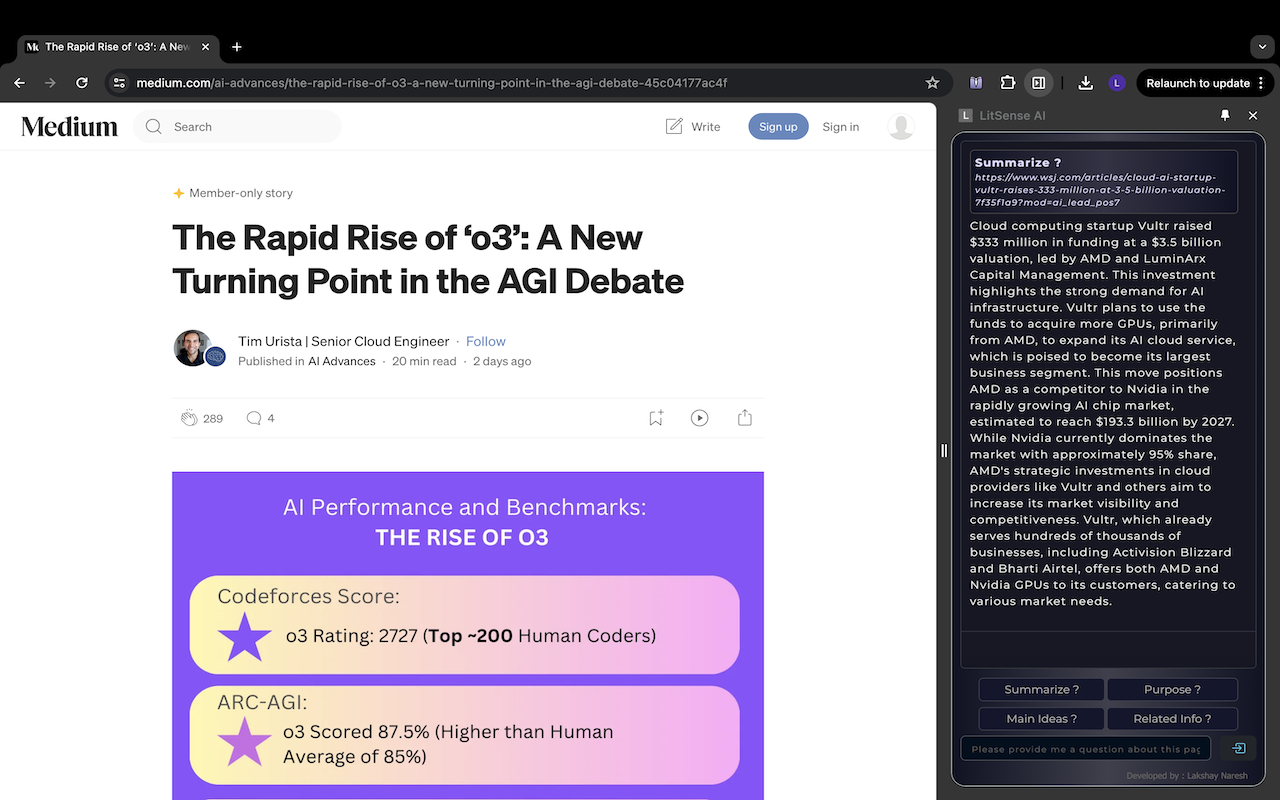This screenshot has width=1280, height=800.
Task: Click the '20 min read' text
Action: tap(424, 361)
